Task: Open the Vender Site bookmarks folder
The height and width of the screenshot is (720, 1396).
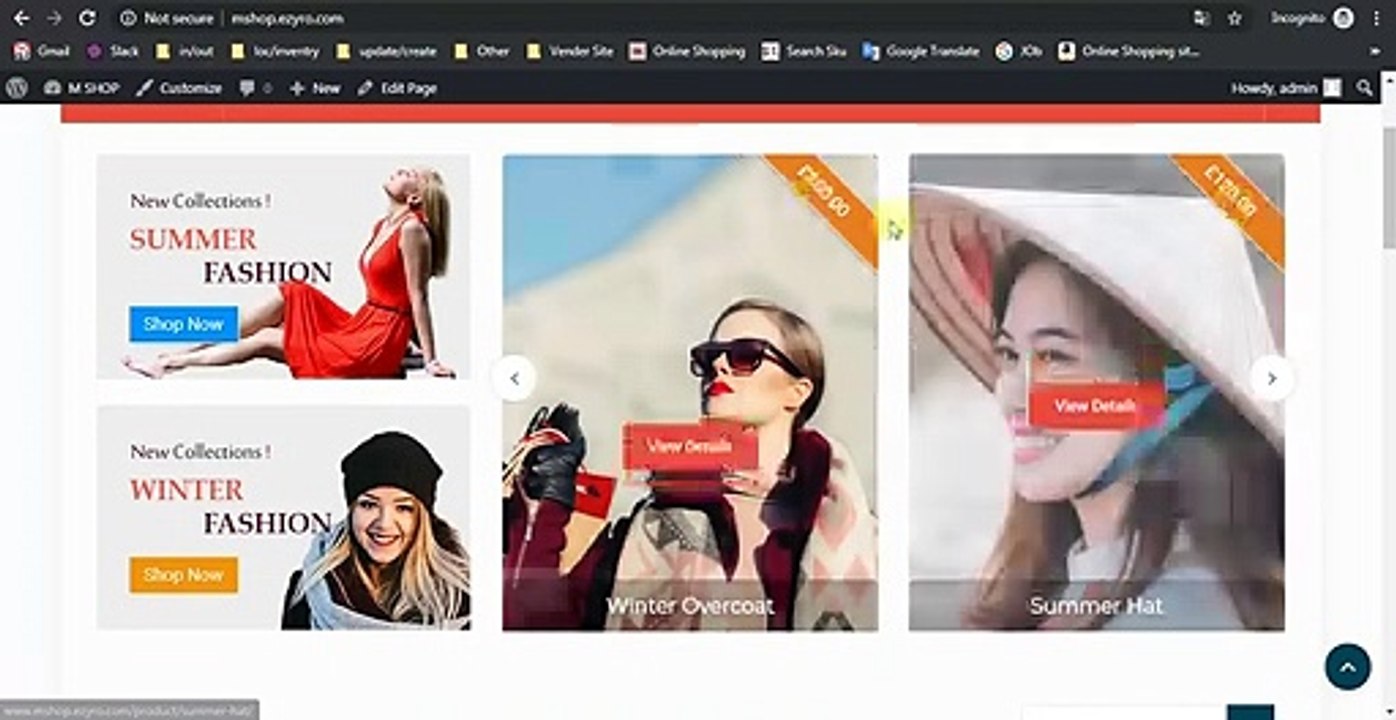Action: coord(569,51)
